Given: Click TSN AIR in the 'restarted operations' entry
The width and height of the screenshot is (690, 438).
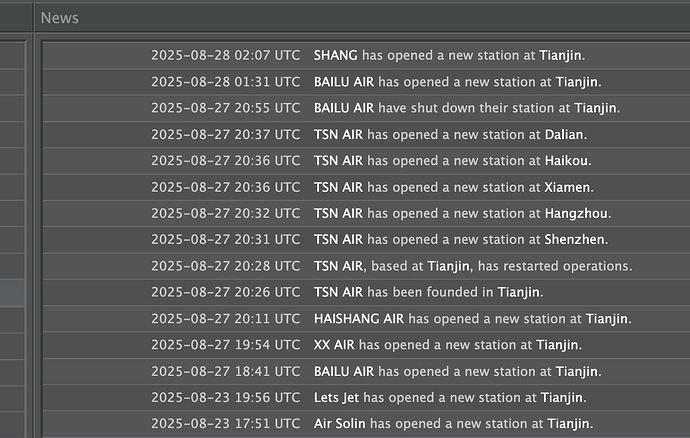Looking at the screenshot, I should pyautogui.click(x=338, y=266).
